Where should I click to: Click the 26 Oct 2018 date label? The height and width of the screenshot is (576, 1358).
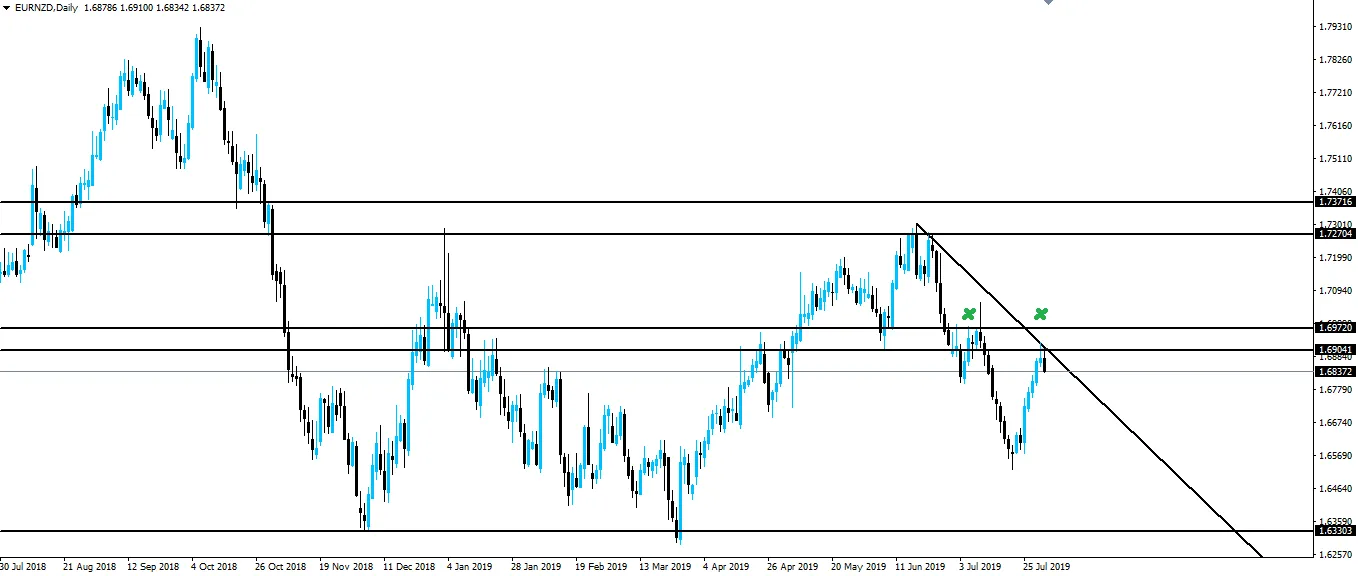coord(280,566)
